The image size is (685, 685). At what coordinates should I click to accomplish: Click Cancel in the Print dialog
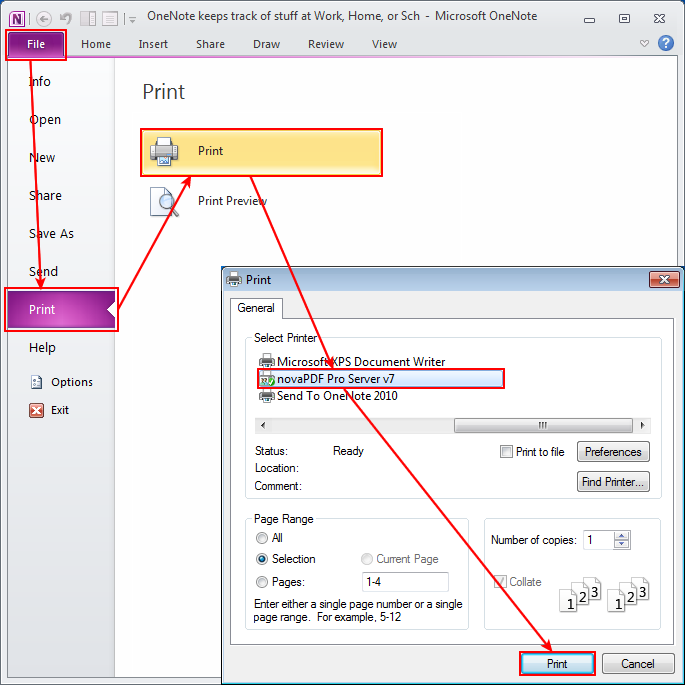coord(637,664)
